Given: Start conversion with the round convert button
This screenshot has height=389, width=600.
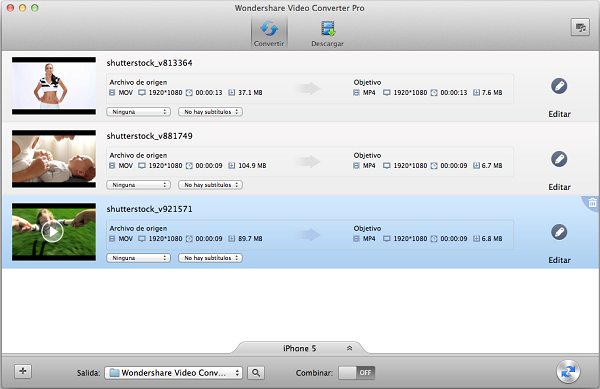Looking at the screenshot, I should (568, 371).
